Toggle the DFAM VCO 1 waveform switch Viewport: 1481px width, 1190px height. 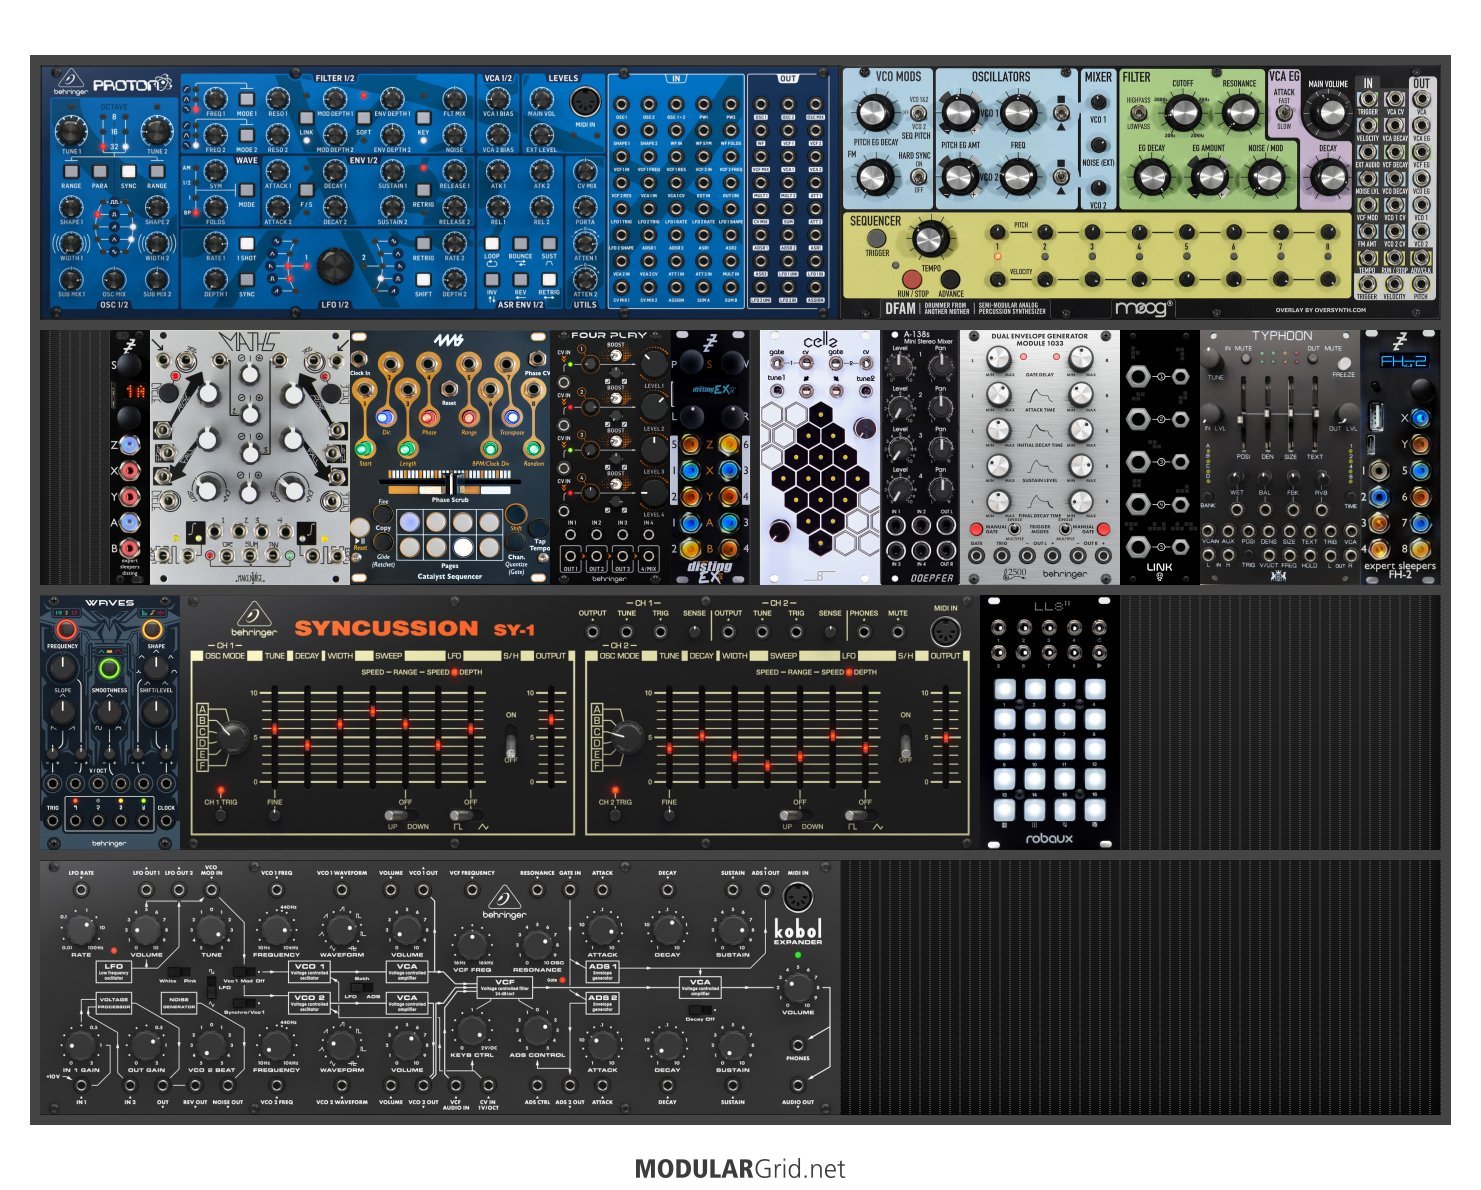click(x=1061, y=113)
